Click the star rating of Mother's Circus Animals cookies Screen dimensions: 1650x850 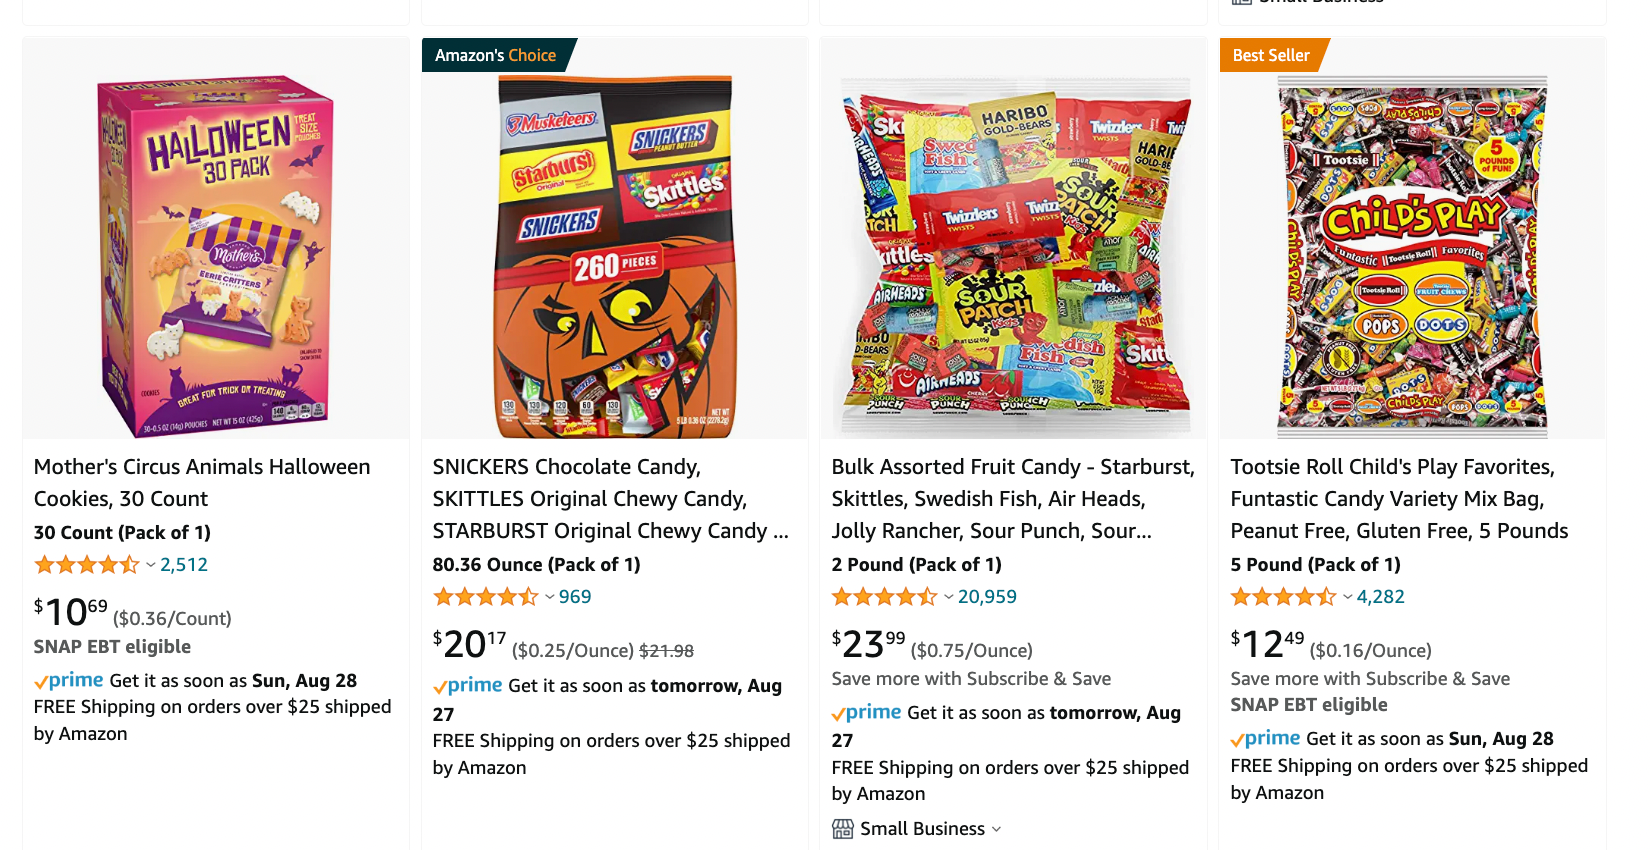[87, 565]
